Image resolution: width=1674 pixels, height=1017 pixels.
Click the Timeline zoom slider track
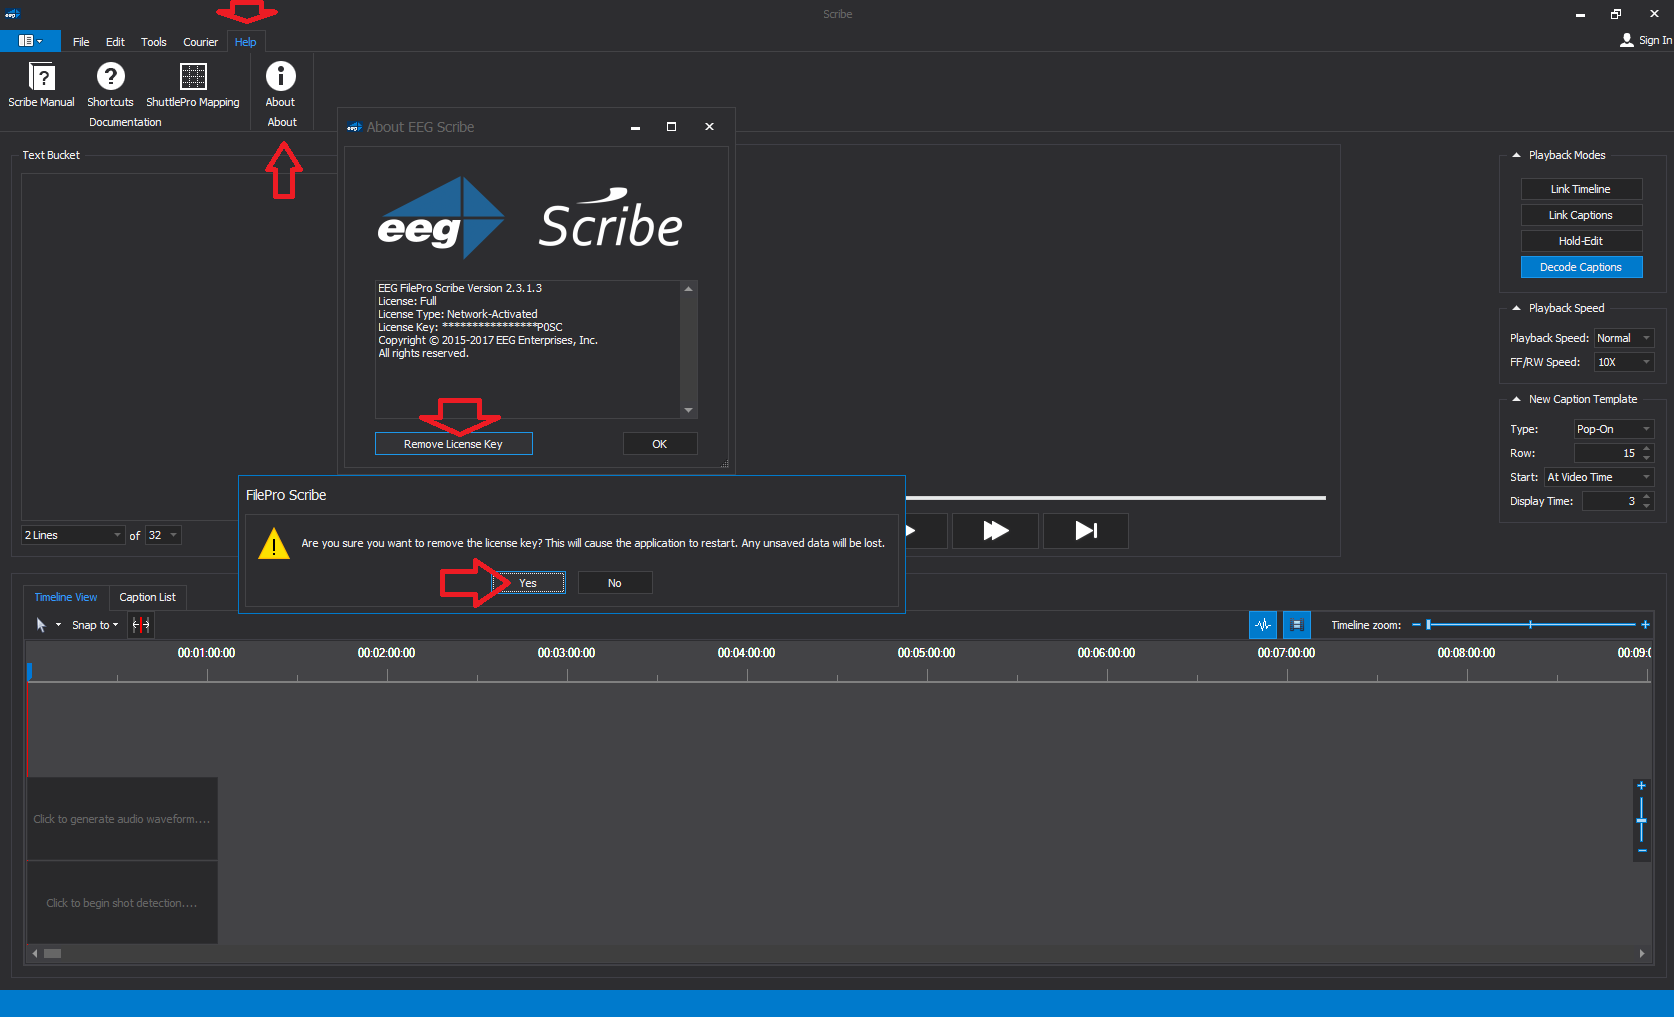(x=1531, y=625)
